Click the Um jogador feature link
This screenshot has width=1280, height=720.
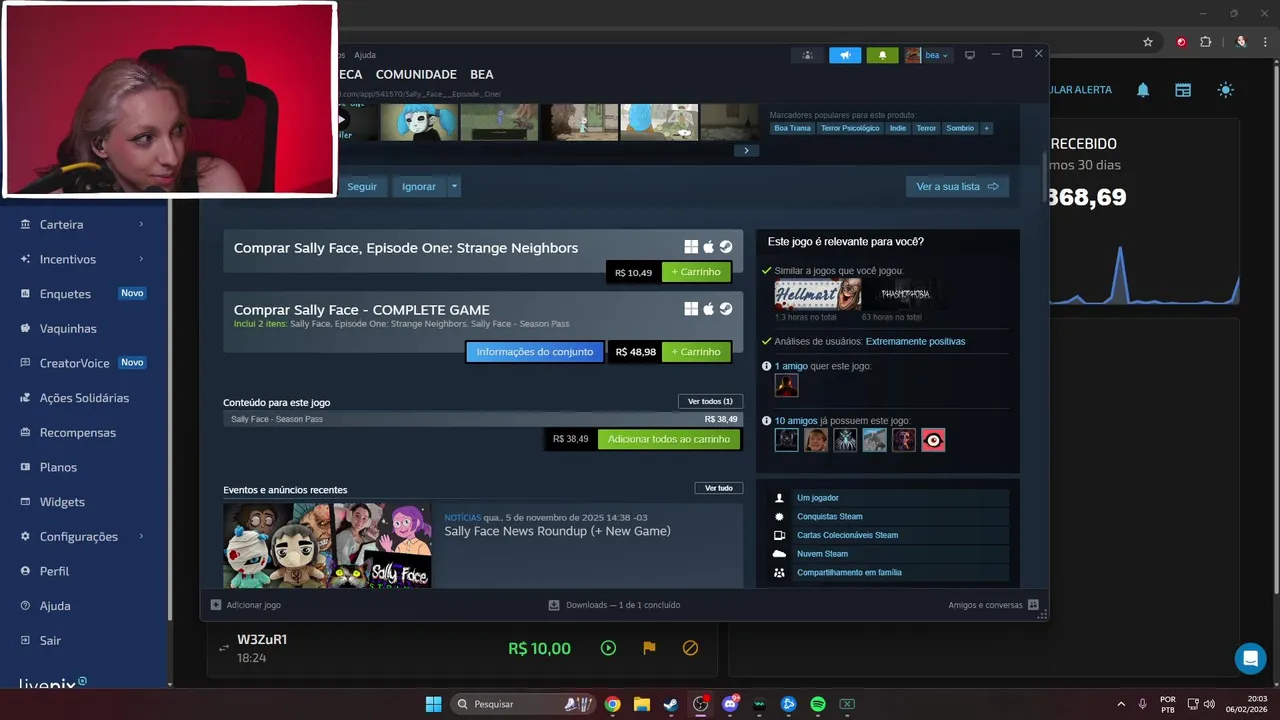pos(818,498)
